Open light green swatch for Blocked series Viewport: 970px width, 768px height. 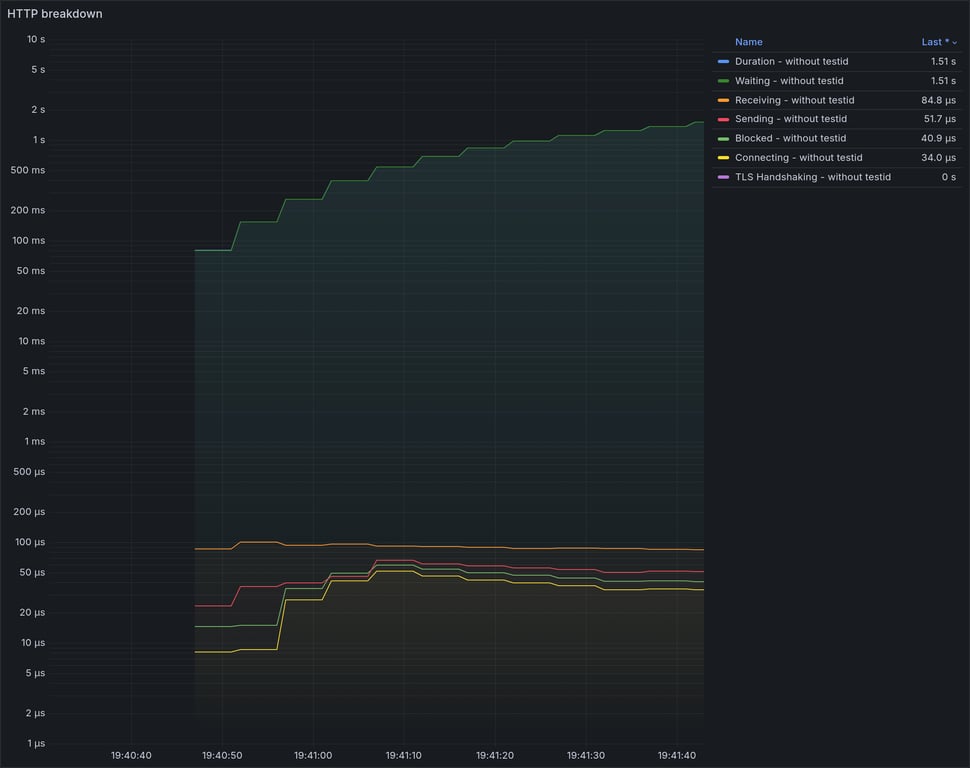coord(723,139)
